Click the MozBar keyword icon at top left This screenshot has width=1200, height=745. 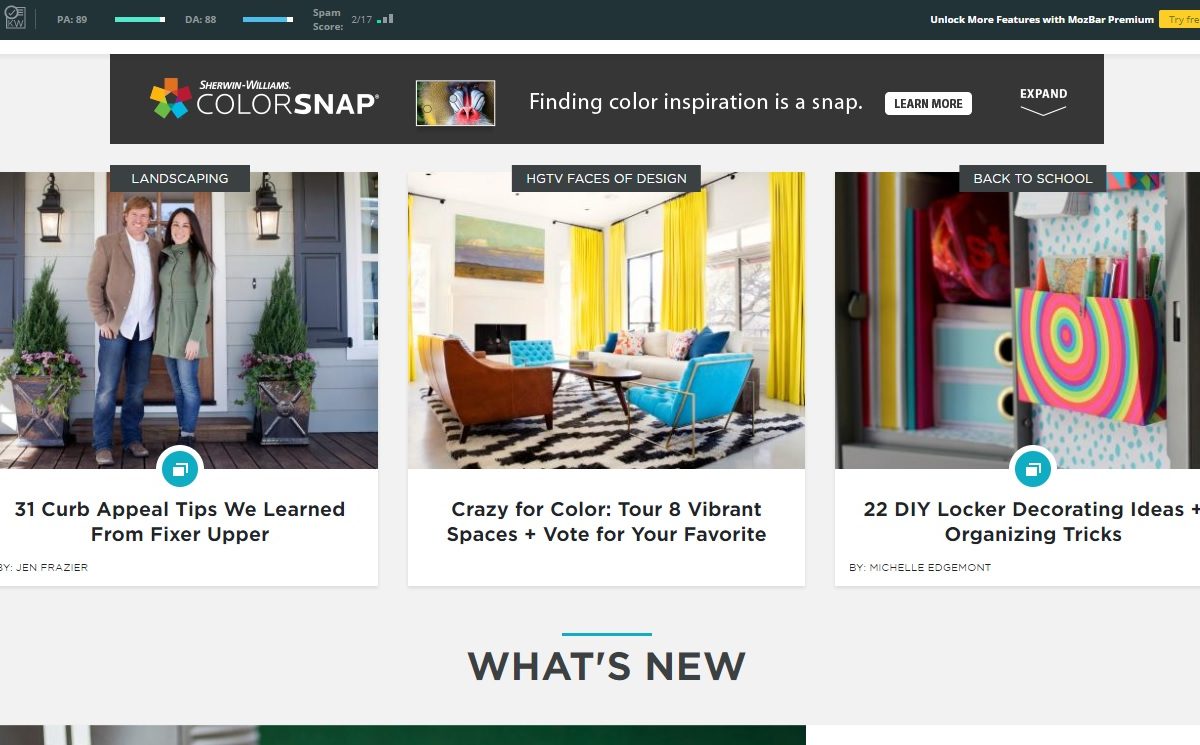coord(15,18)
